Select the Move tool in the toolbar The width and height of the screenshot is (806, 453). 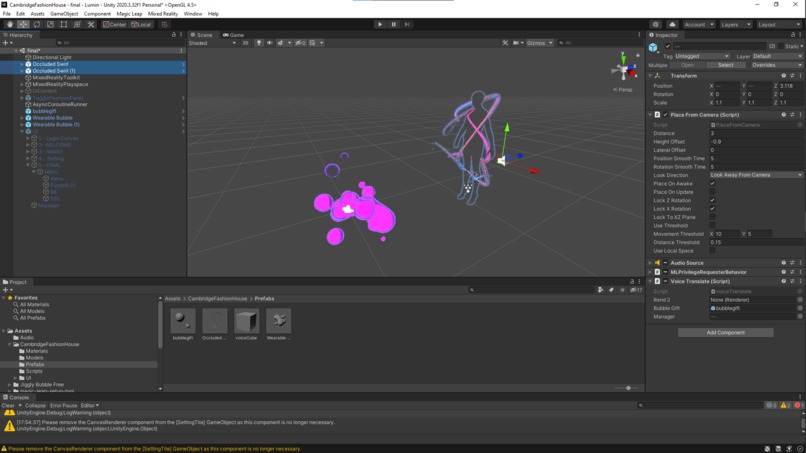pyautogui.click(x=23, y=24)
